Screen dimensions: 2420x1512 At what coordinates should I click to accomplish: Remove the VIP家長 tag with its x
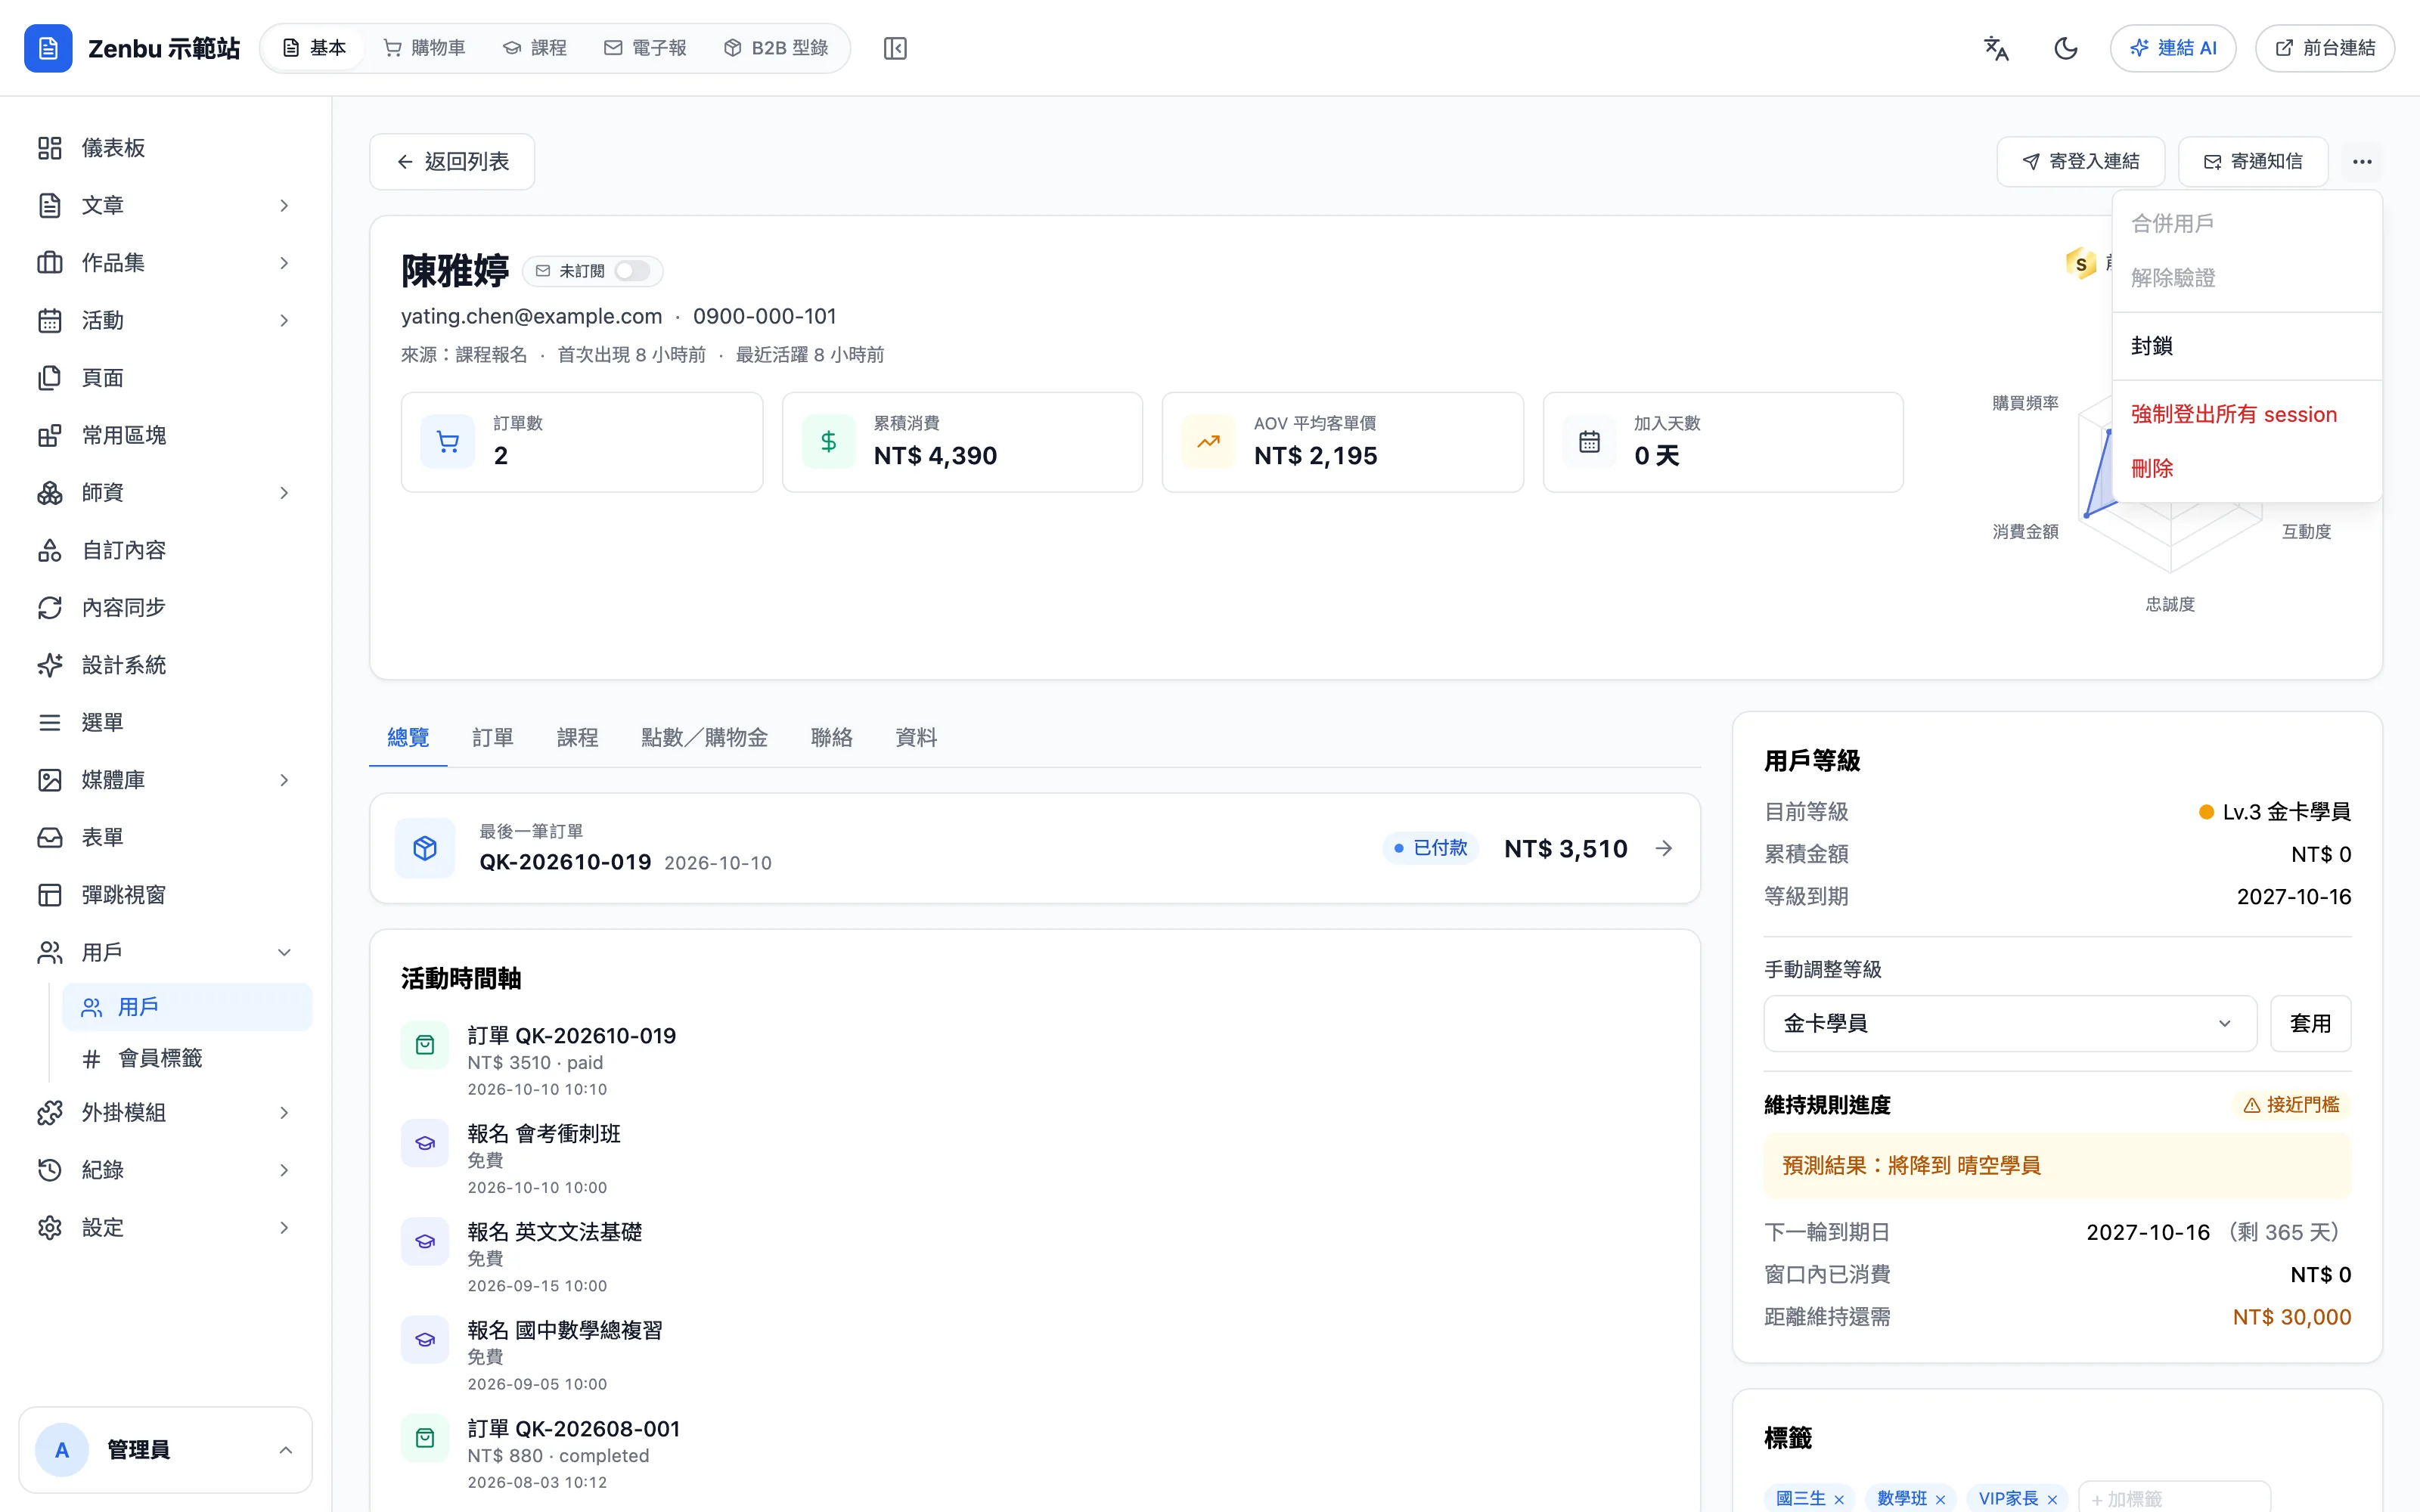tap(2052, 1499)
